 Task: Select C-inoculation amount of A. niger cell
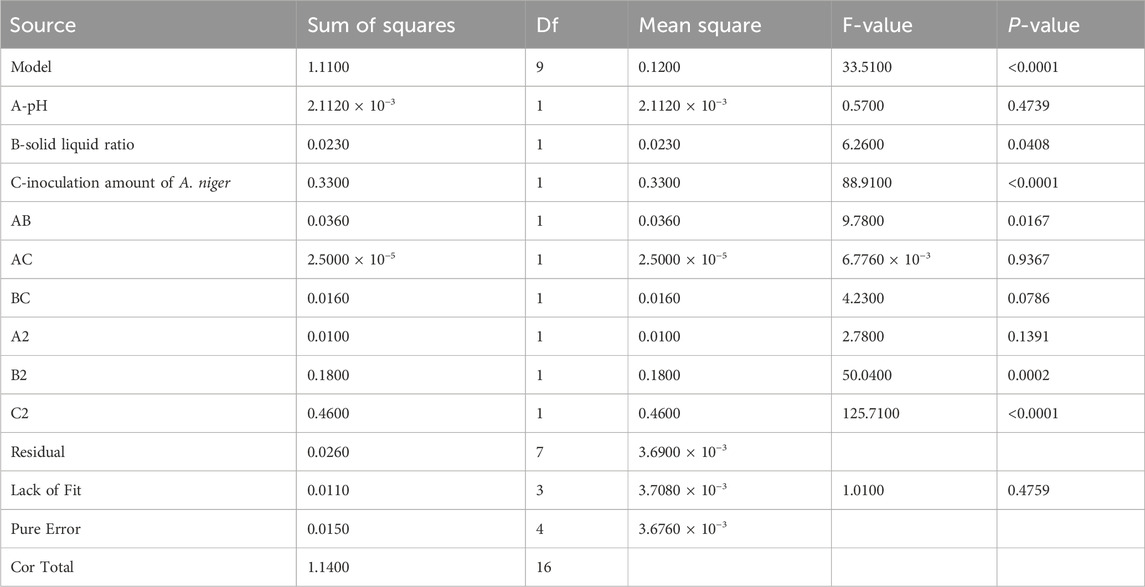tap(120, 183)
